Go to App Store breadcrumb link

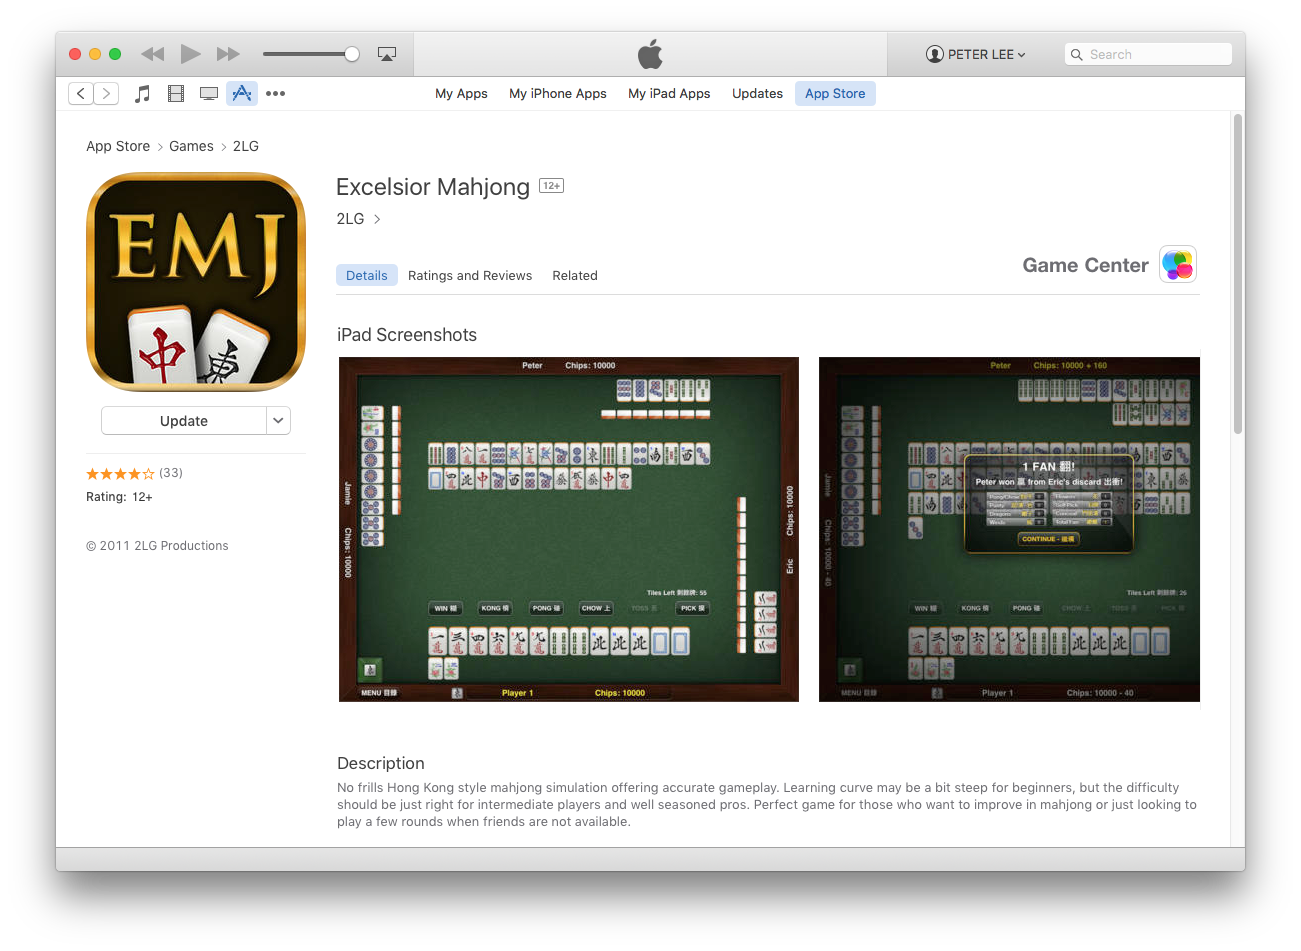pos(118,146)
